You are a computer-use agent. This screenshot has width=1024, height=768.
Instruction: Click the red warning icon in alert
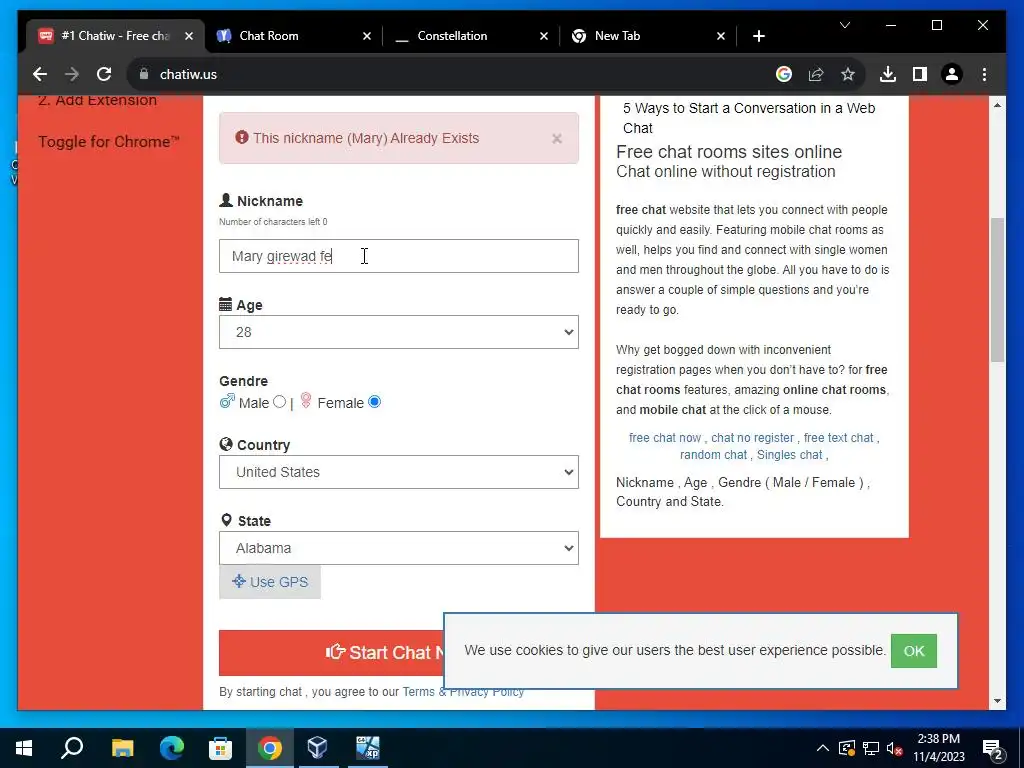pos(242,138)
